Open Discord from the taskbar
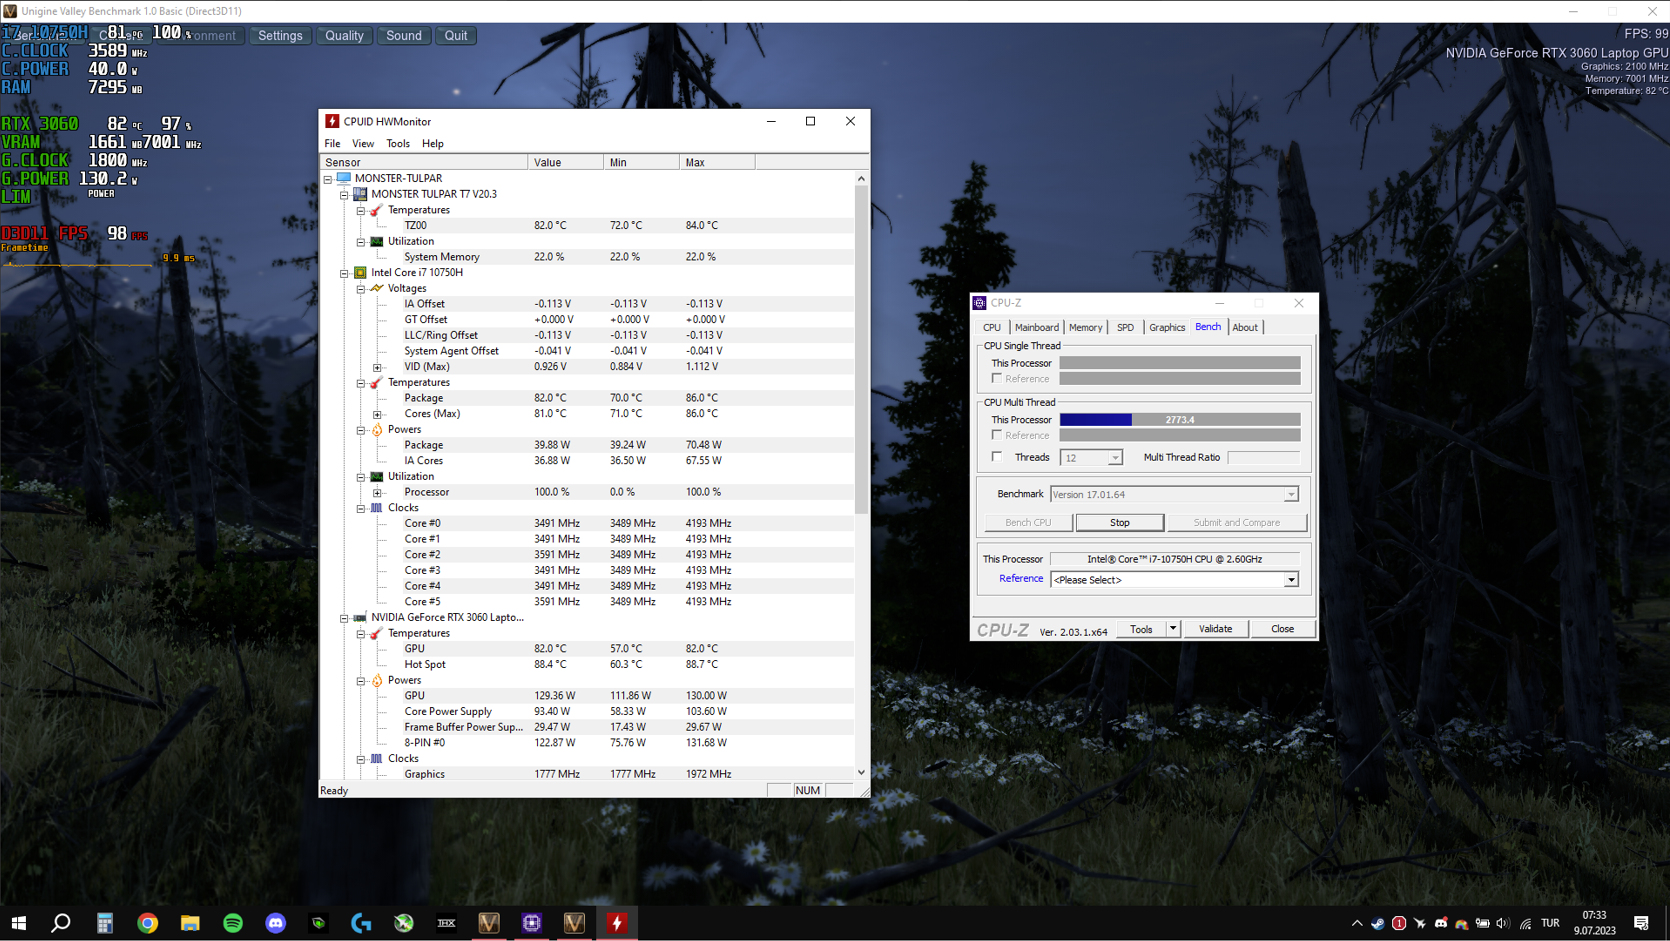The width and height of the screenshot is (1670, 941). [x=275, y=923]
